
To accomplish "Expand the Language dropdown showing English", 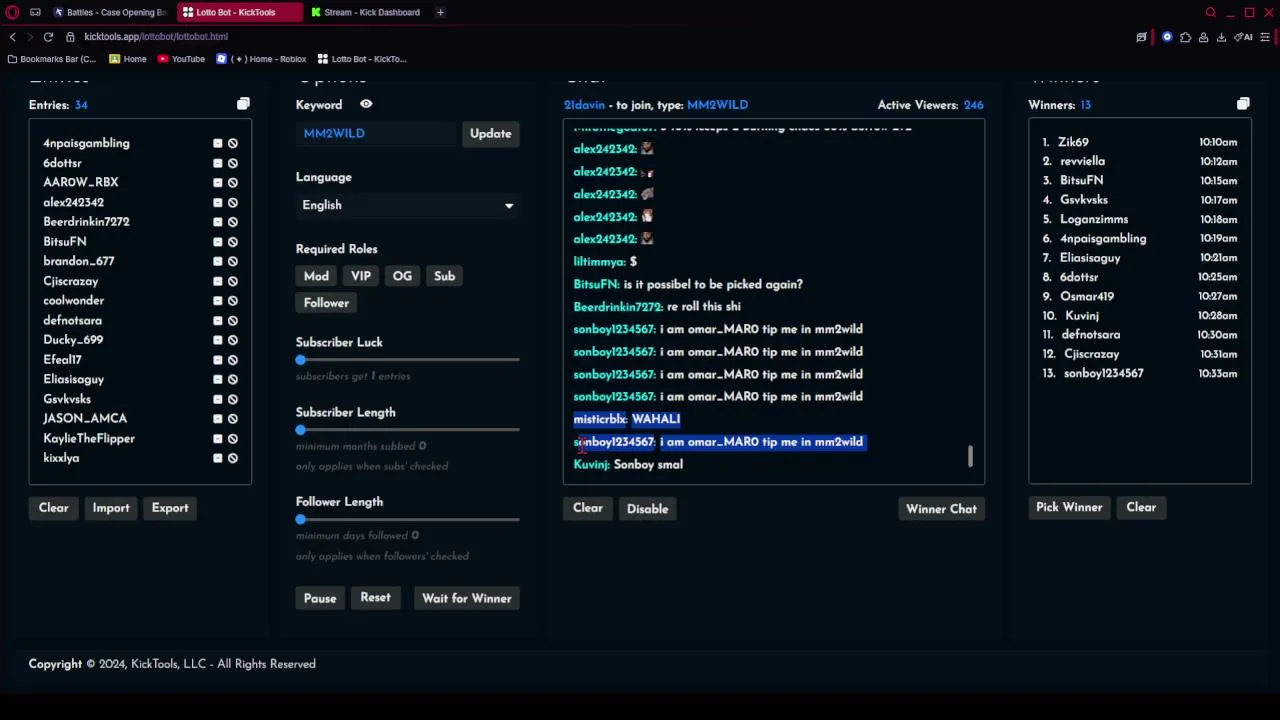I will click(408, 205).
